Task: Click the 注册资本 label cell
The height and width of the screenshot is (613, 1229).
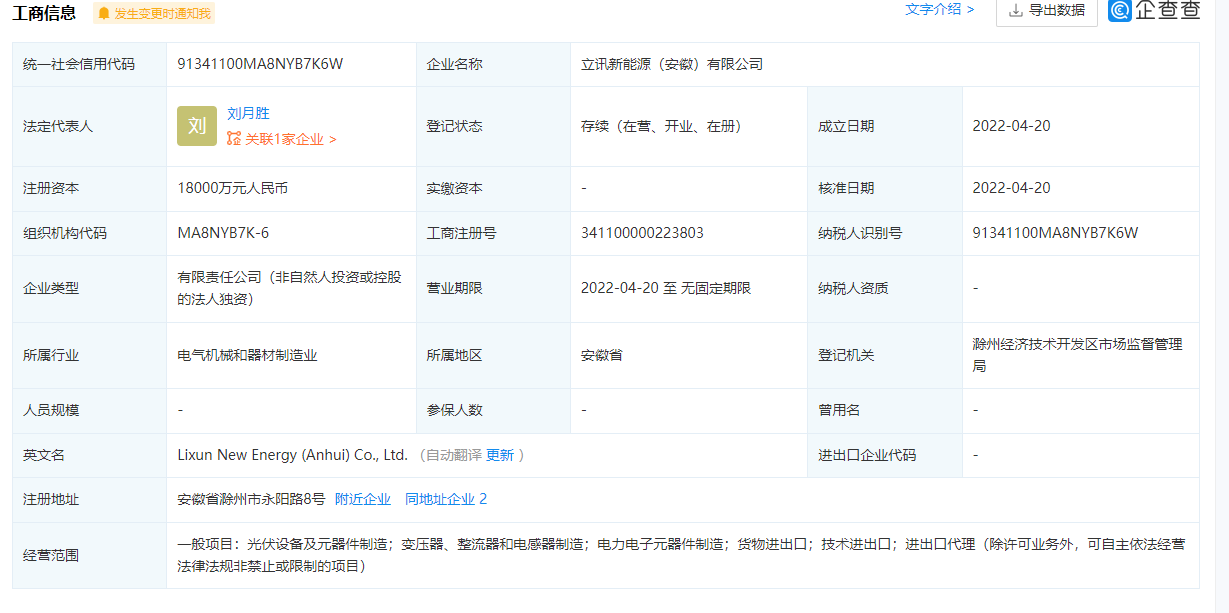Action: [x=89, y=188]
